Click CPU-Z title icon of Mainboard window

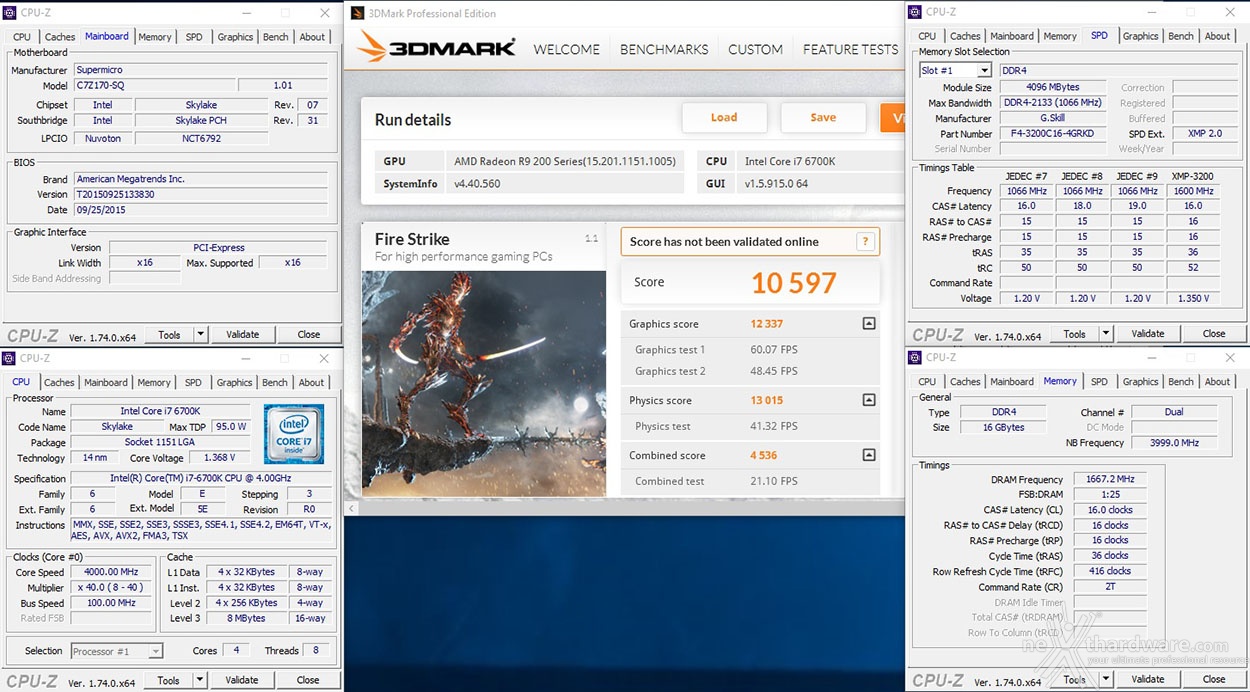pyautogui.click(x=10, y=13)
